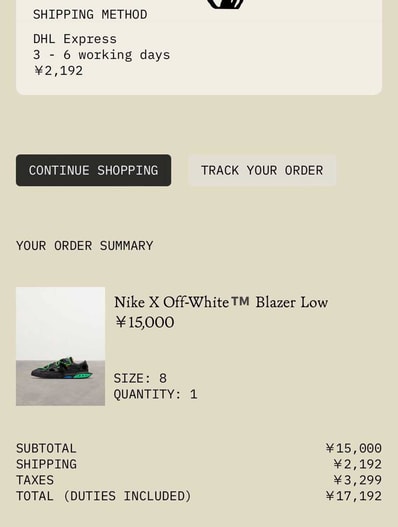Open Track Your Order
Screen dimensions: 398x527
[x=262, y=170]
